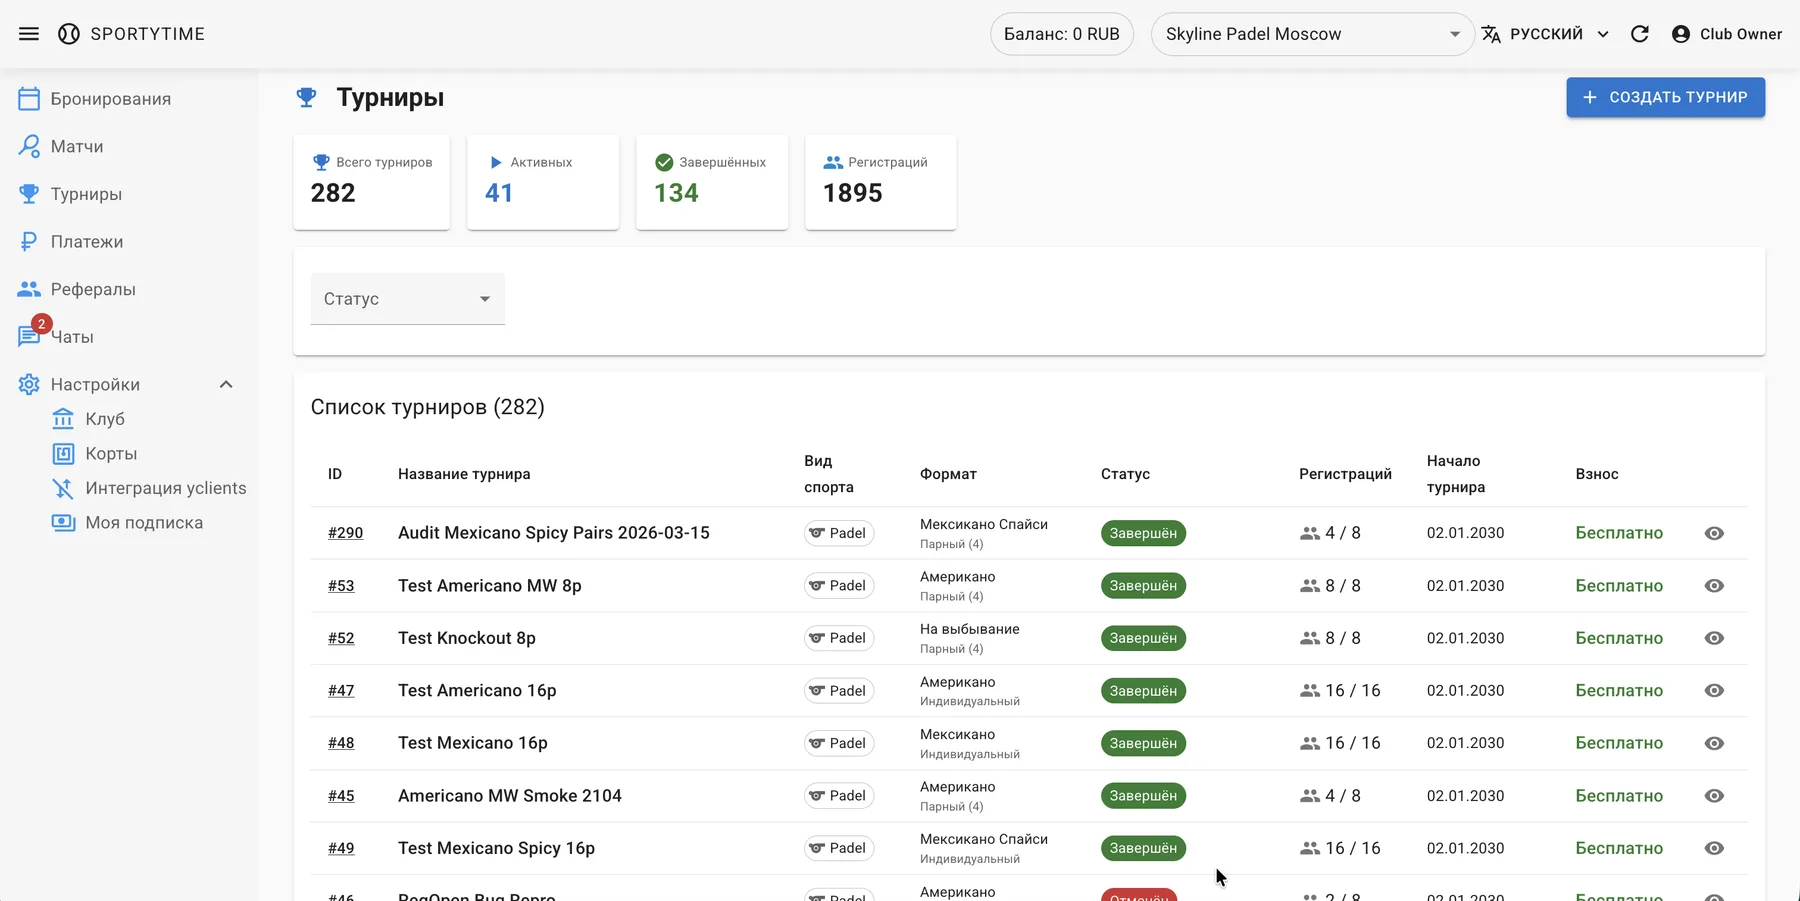Image resolution: width=1800 pixels, height=901 pixels.
Task: Open Интеграция yclients settings
Action: coord(165,488)
